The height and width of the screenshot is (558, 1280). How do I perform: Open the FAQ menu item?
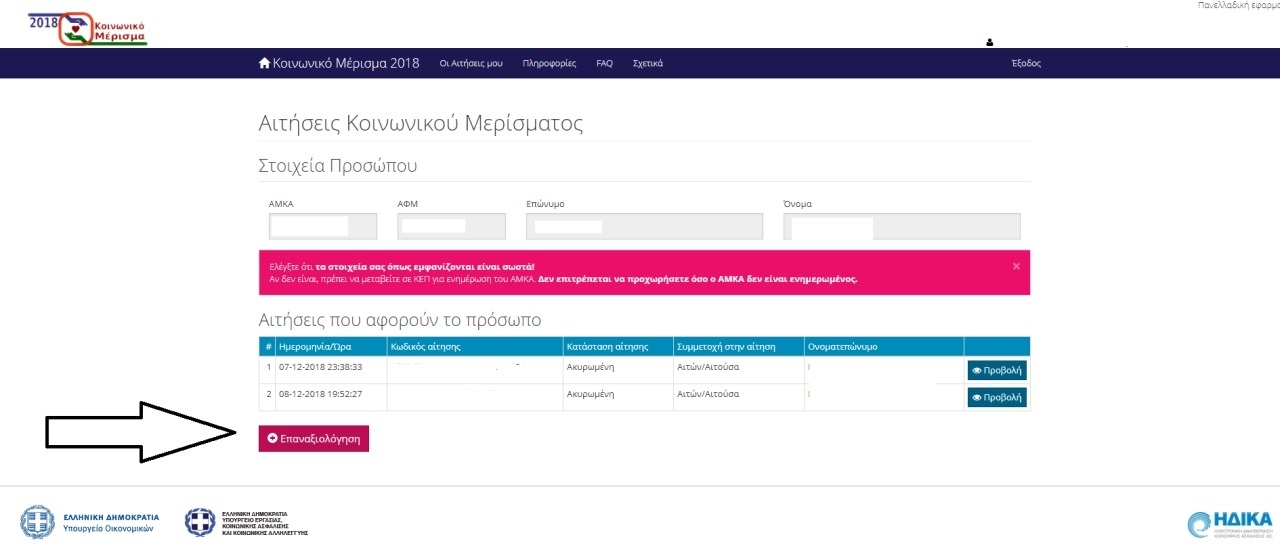coord(604,63)
